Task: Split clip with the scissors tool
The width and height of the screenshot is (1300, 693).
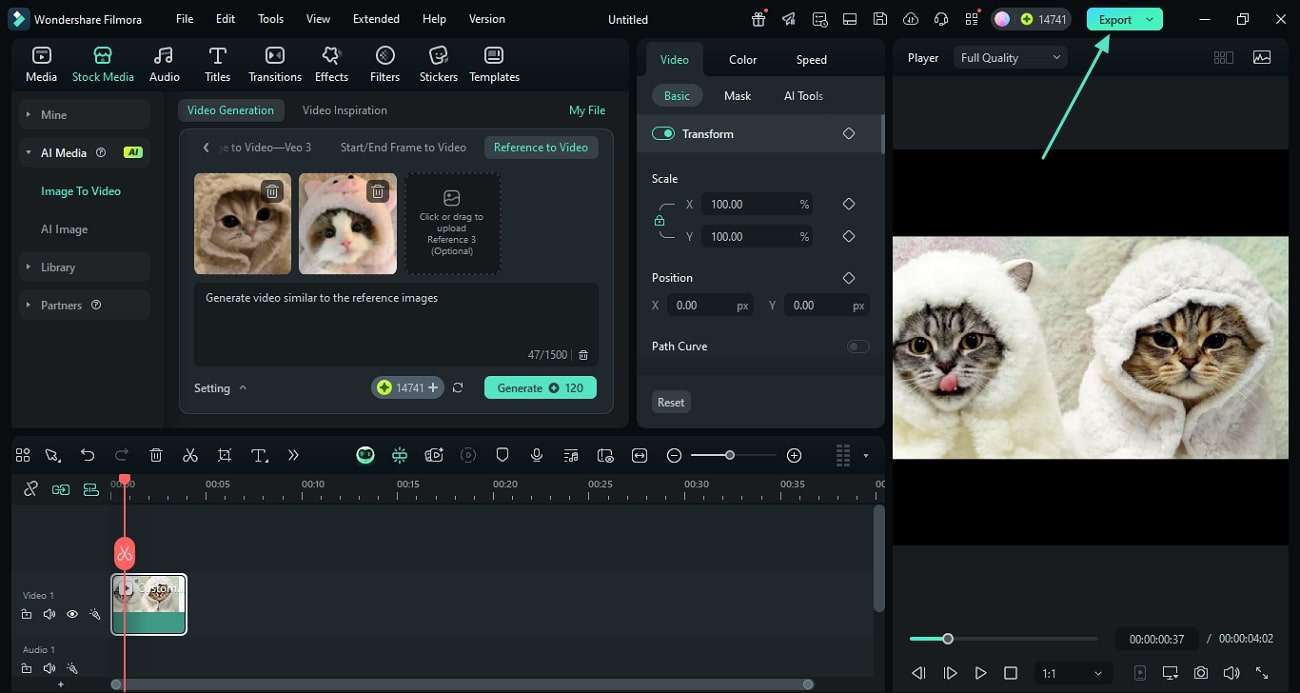Action: coord(190,455)
